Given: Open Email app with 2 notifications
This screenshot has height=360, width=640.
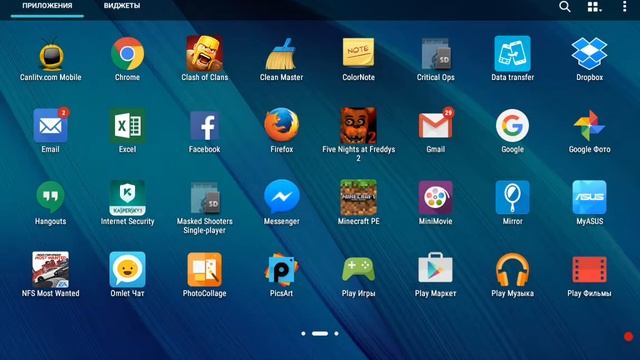Looking at the screenshot, I should (x=51, y=125).
